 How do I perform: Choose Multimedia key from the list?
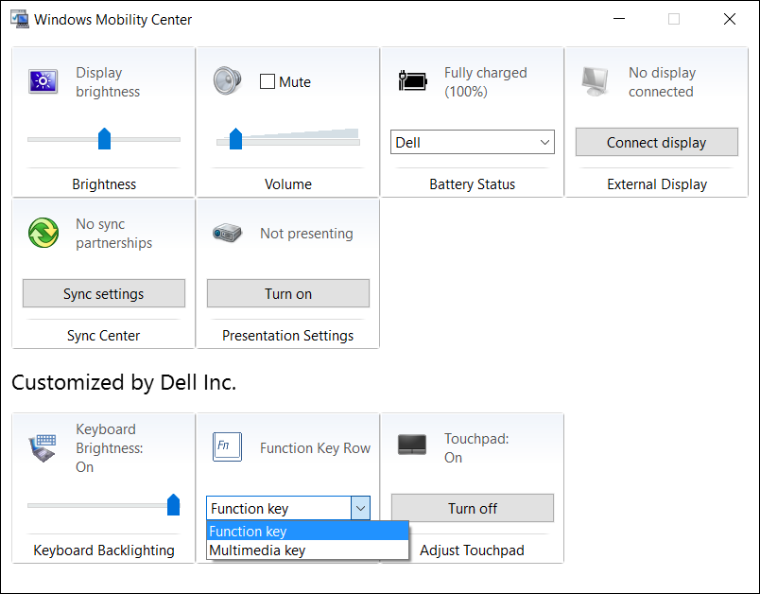[257, 550]
